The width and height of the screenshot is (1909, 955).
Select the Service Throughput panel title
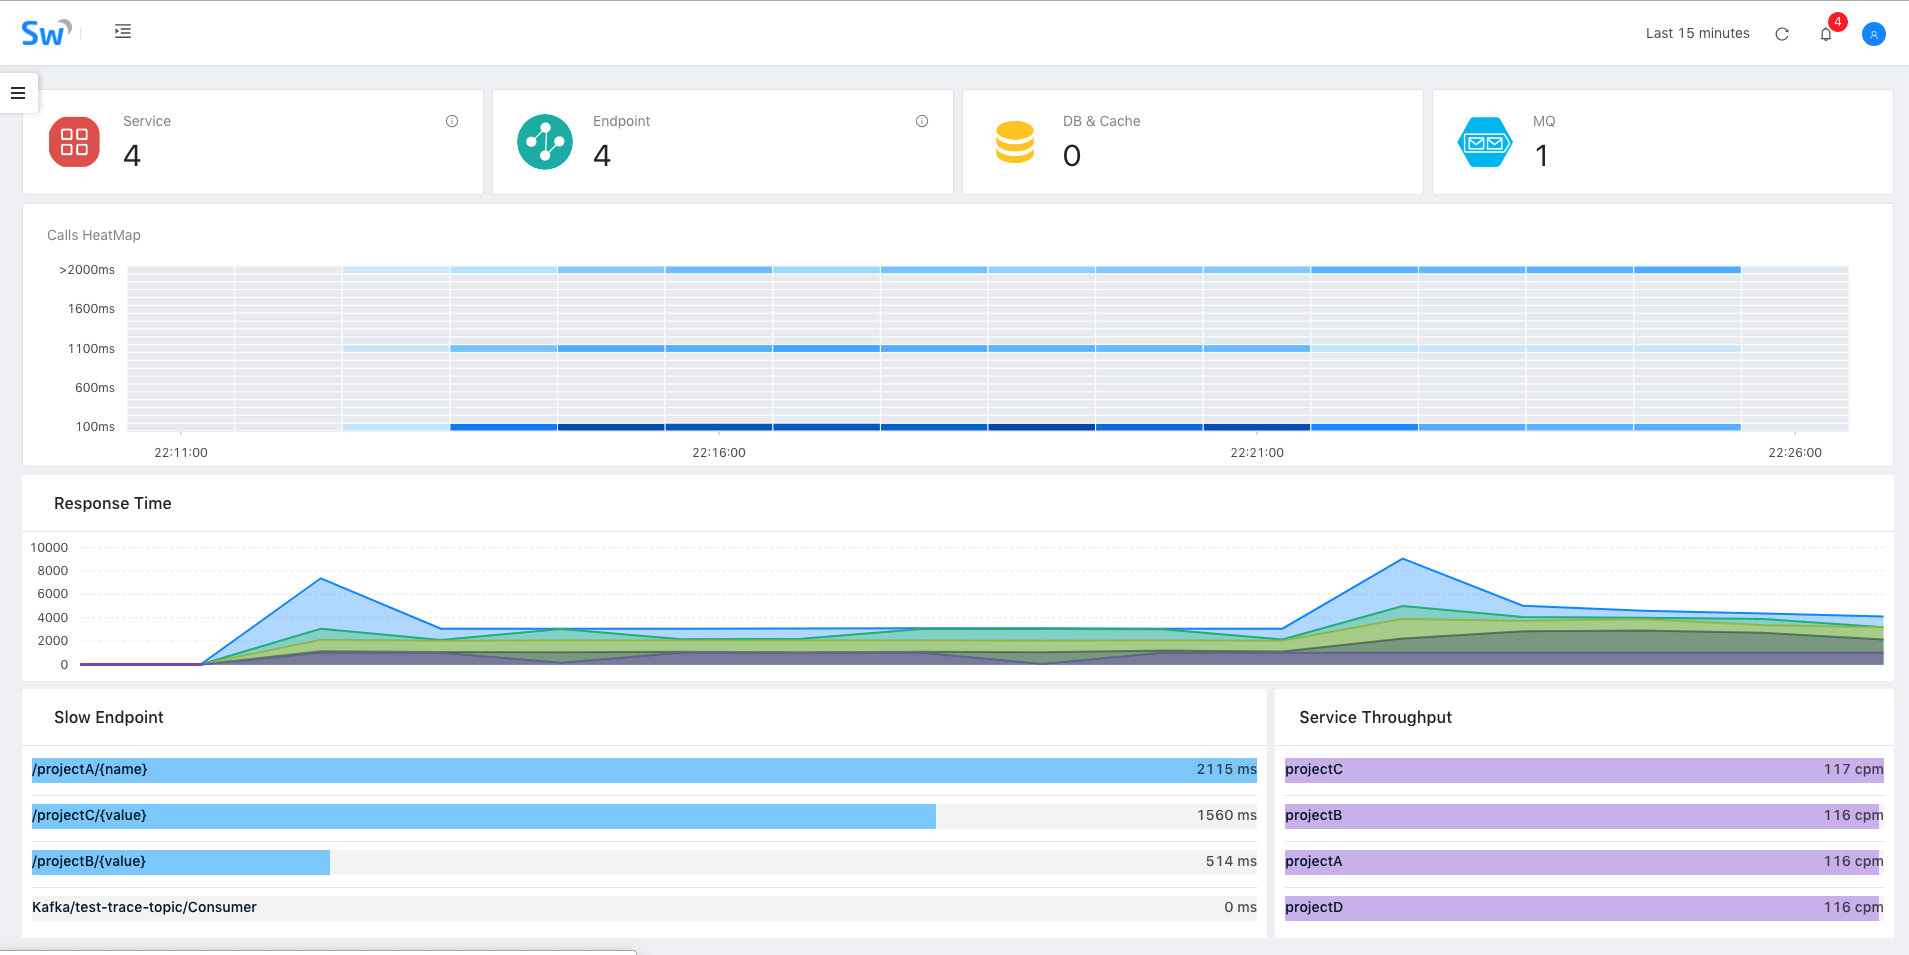tap(1376, 717)
